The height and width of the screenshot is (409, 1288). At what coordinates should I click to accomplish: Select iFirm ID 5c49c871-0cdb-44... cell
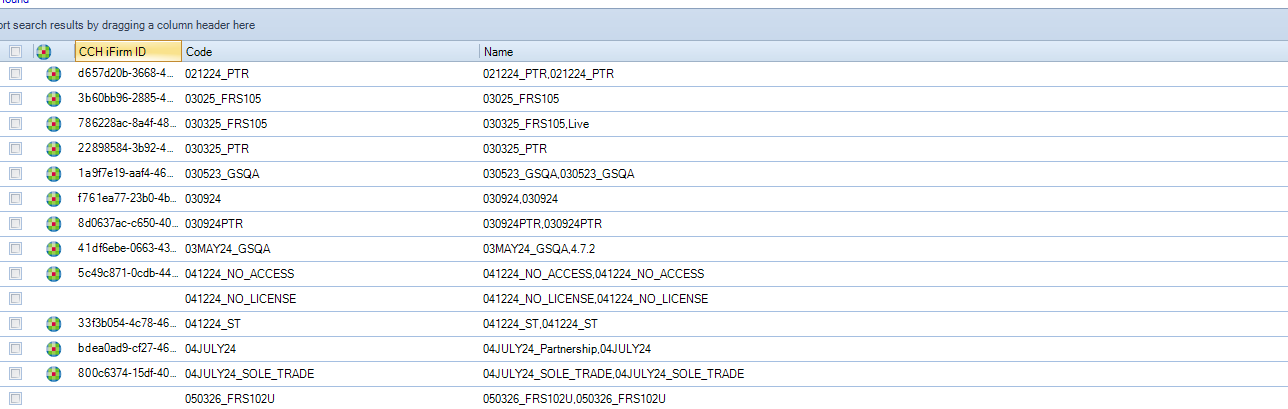(x=128, y=274)
